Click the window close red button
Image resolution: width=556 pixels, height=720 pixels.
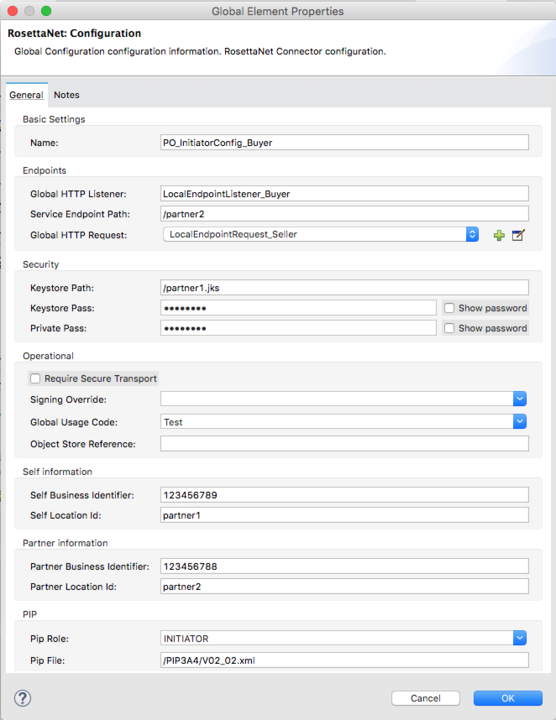tap(13, 11)
